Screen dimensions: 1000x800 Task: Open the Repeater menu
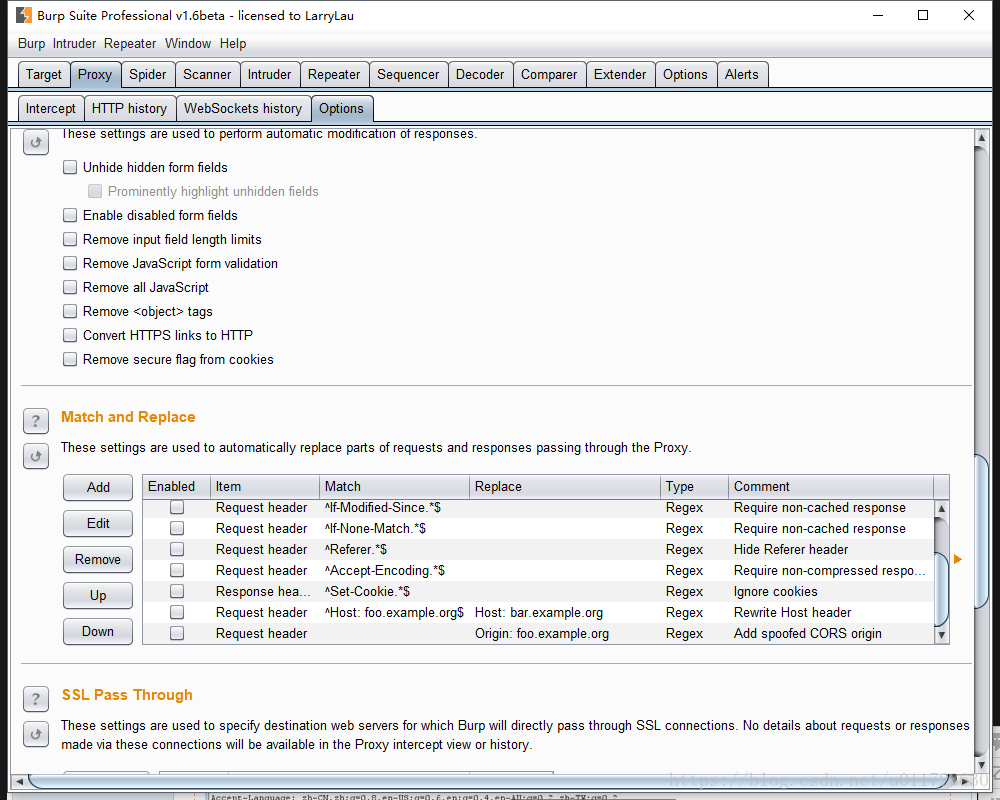click(130, 43)
